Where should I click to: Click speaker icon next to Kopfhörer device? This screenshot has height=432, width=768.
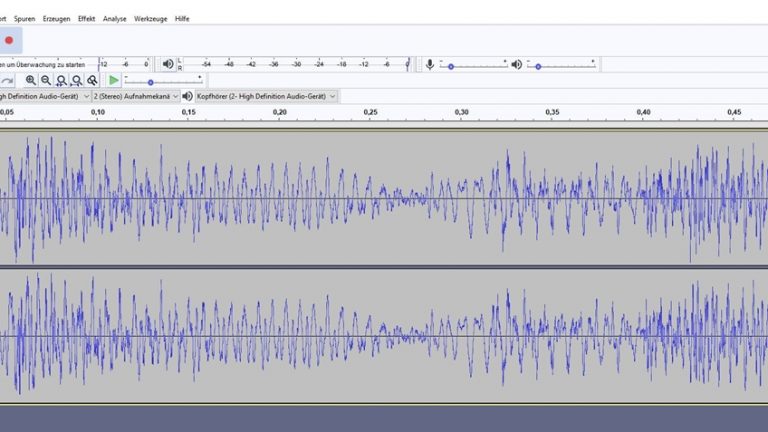[x=187, y=96]
